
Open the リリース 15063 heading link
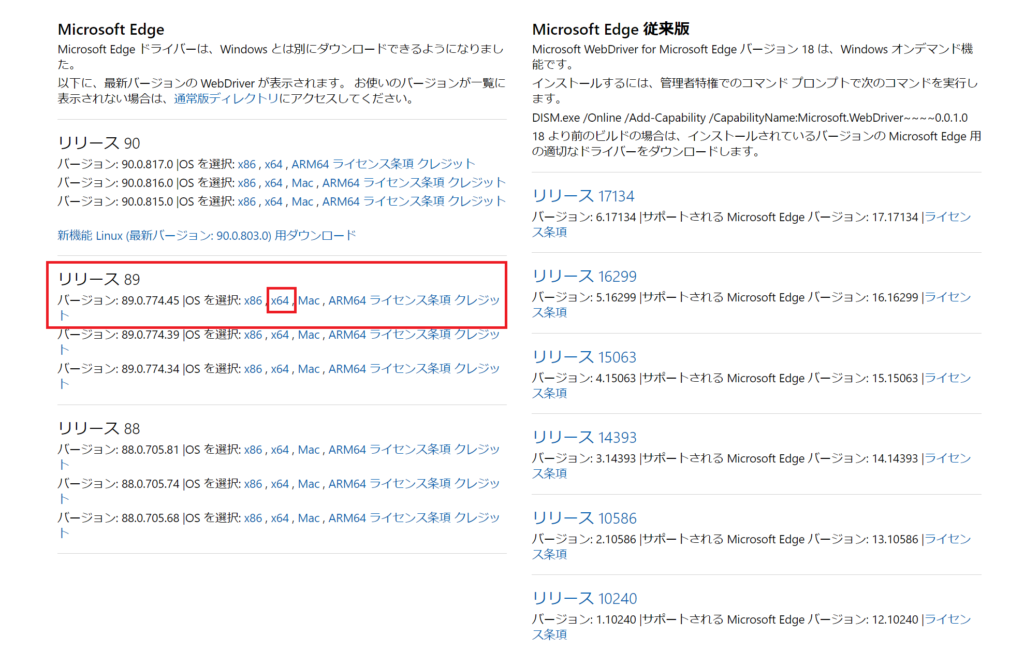pyautogui.click(x=584, y=357)
